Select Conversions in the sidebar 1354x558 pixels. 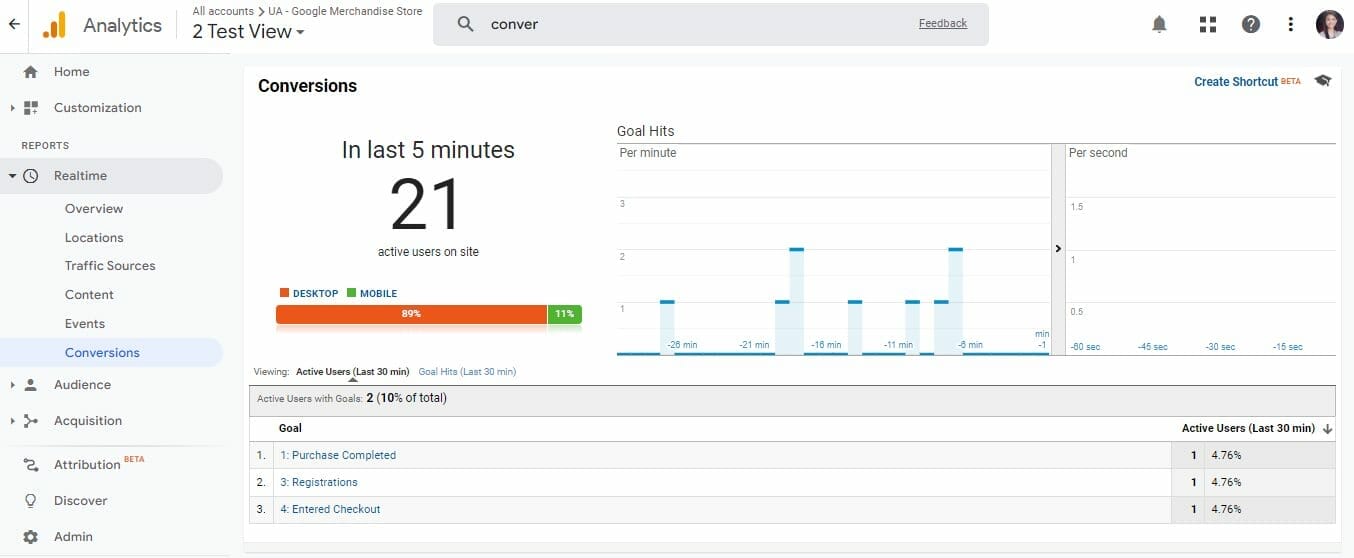pos(102,353)
